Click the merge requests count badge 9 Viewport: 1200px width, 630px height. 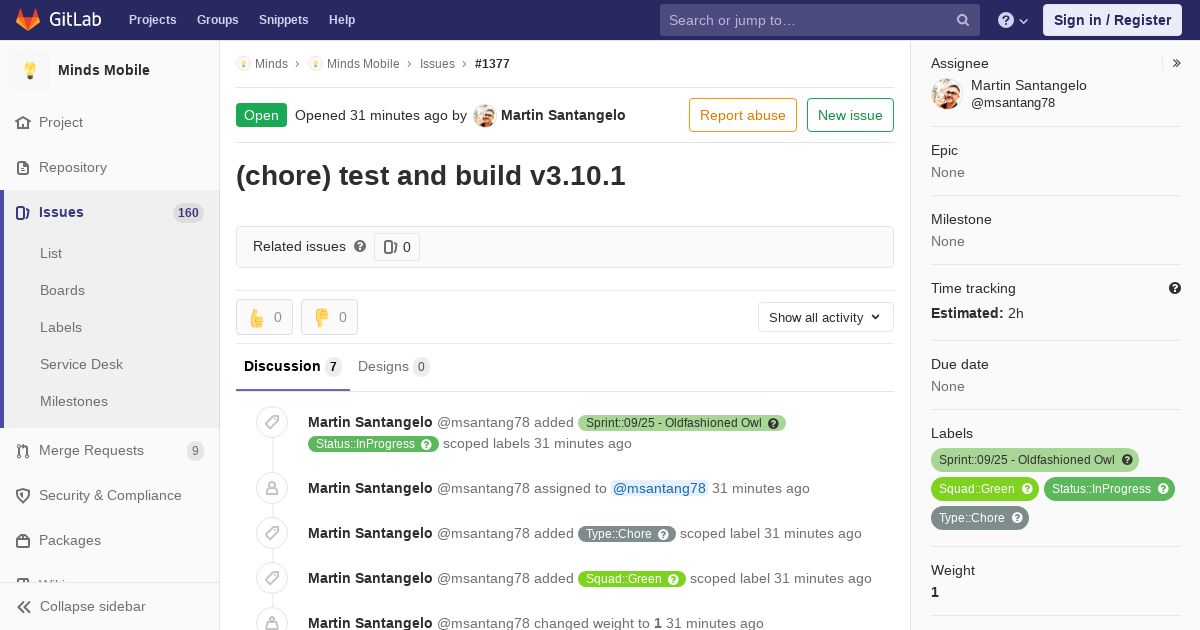point(195,451)
